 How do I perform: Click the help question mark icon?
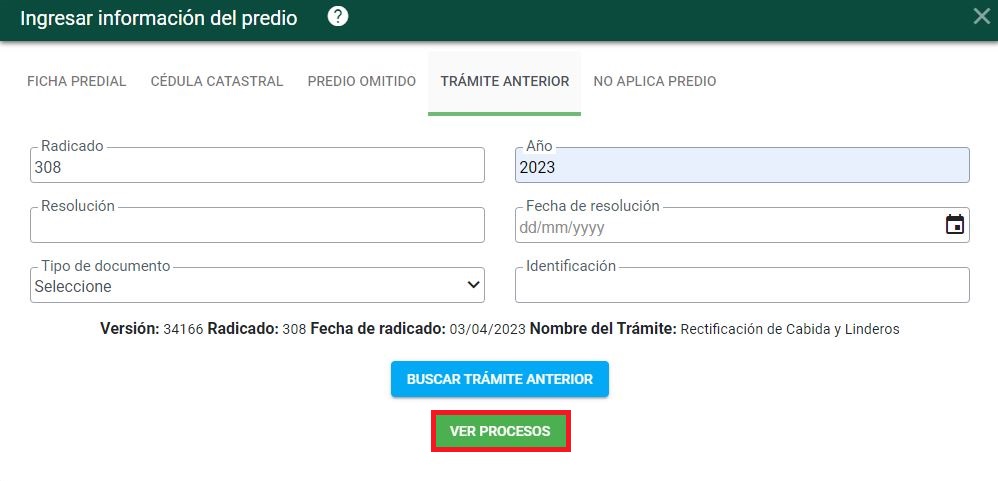(x=338, y=17)
